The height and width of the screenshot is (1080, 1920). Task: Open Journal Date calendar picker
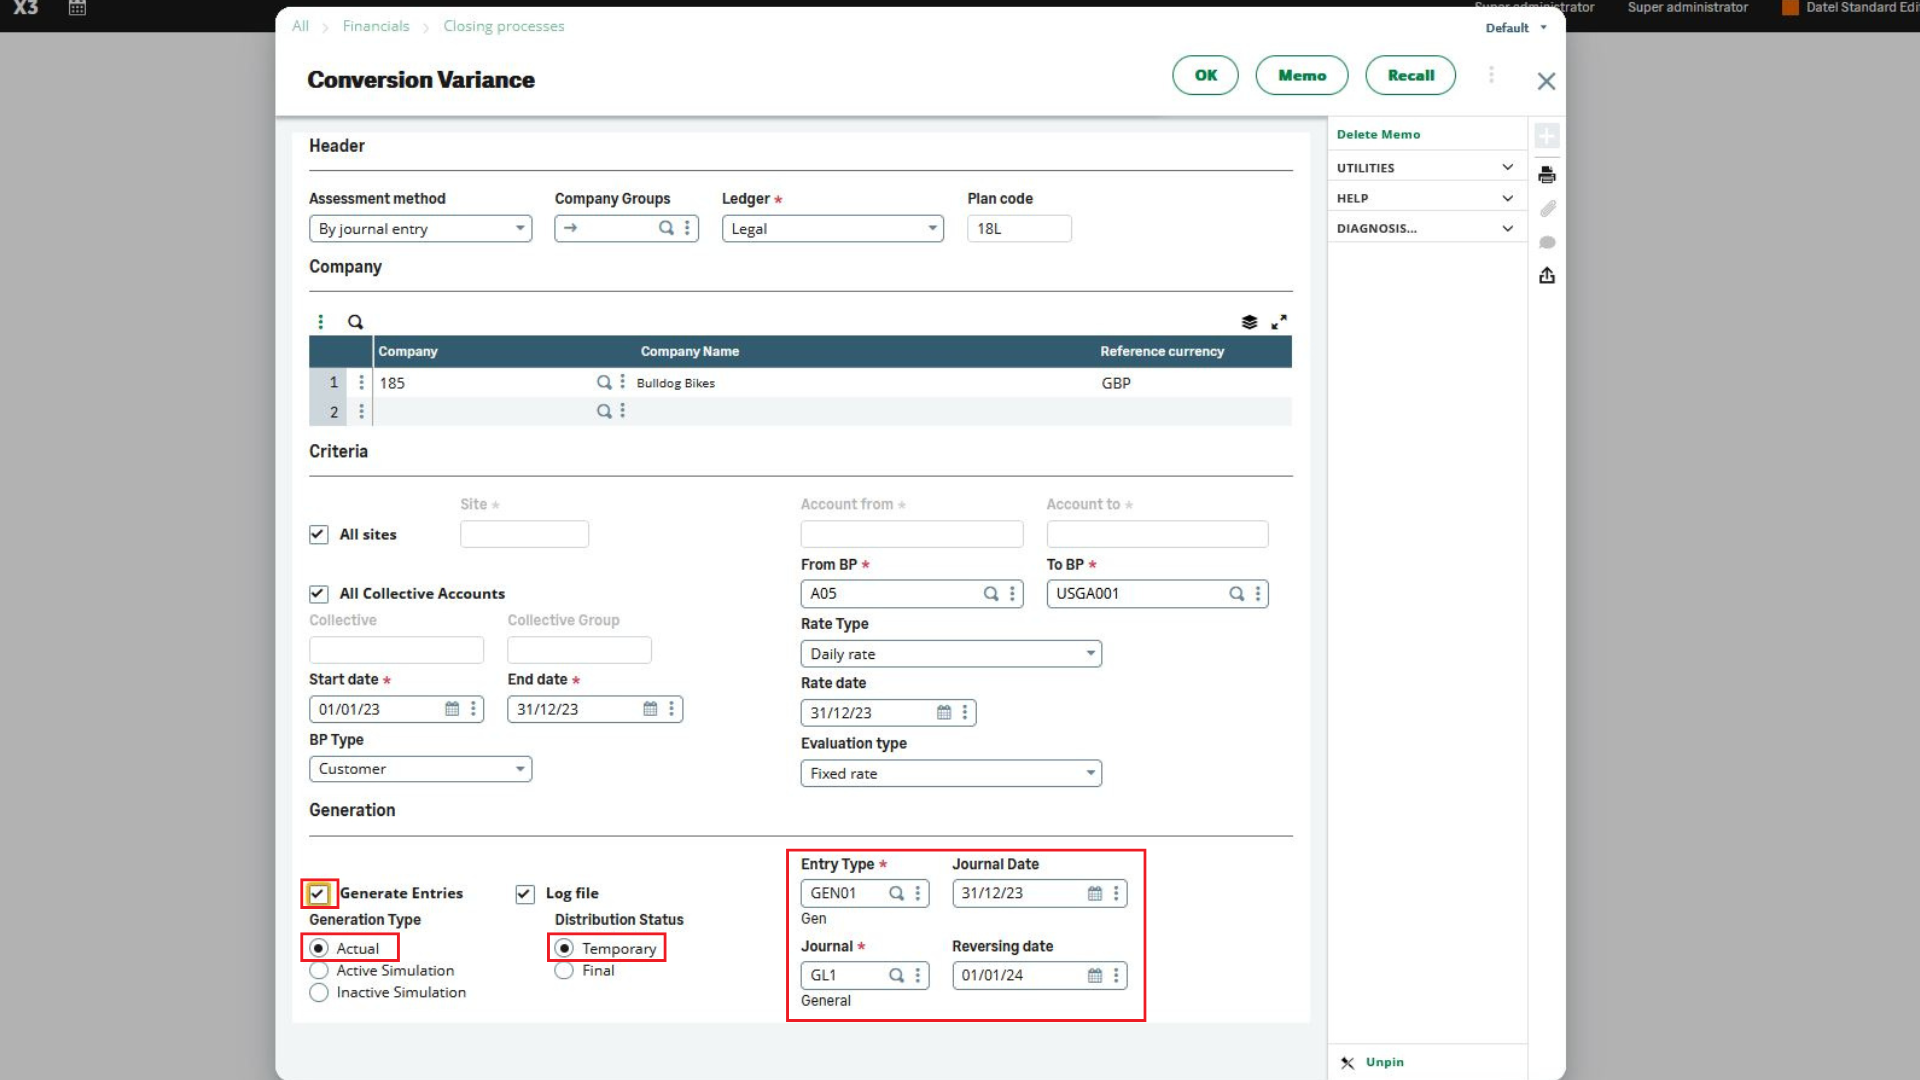[1095, 893]
